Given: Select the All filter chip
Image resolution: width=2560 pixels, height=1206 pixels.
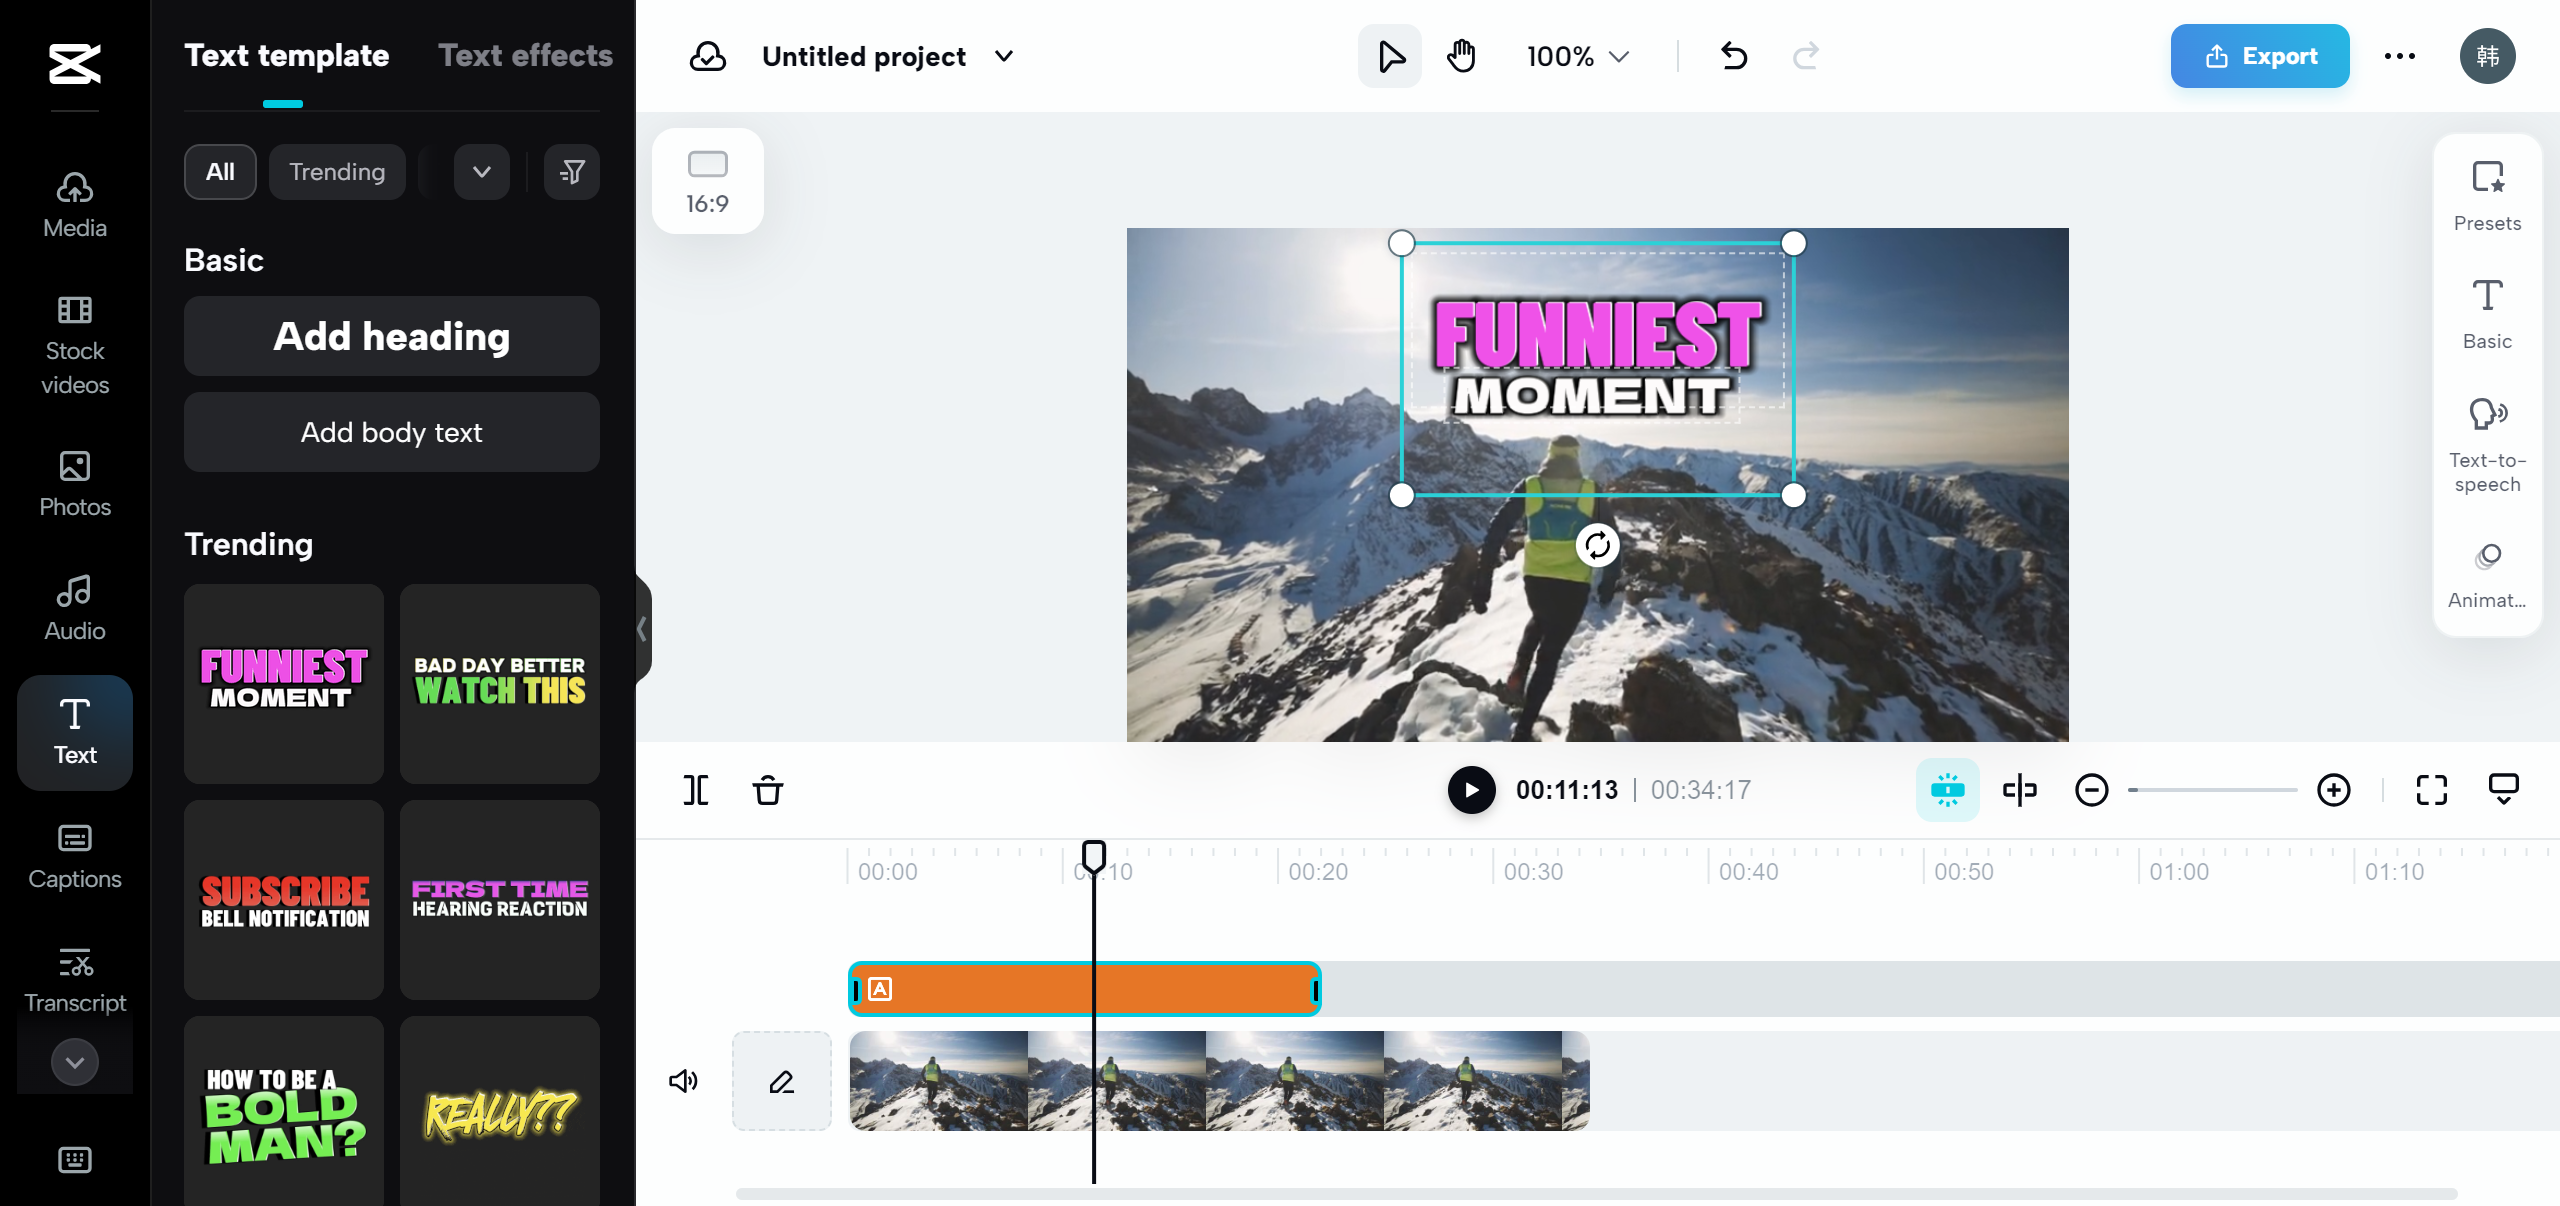Looking at the screenshot, I should [220, 172].
